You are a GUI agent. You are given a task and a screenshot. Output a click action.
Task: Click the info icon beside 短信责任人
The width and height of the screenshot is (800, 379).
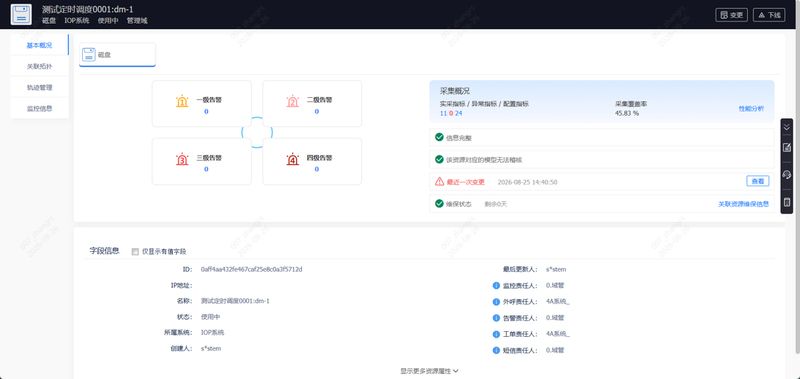point(496,350)
